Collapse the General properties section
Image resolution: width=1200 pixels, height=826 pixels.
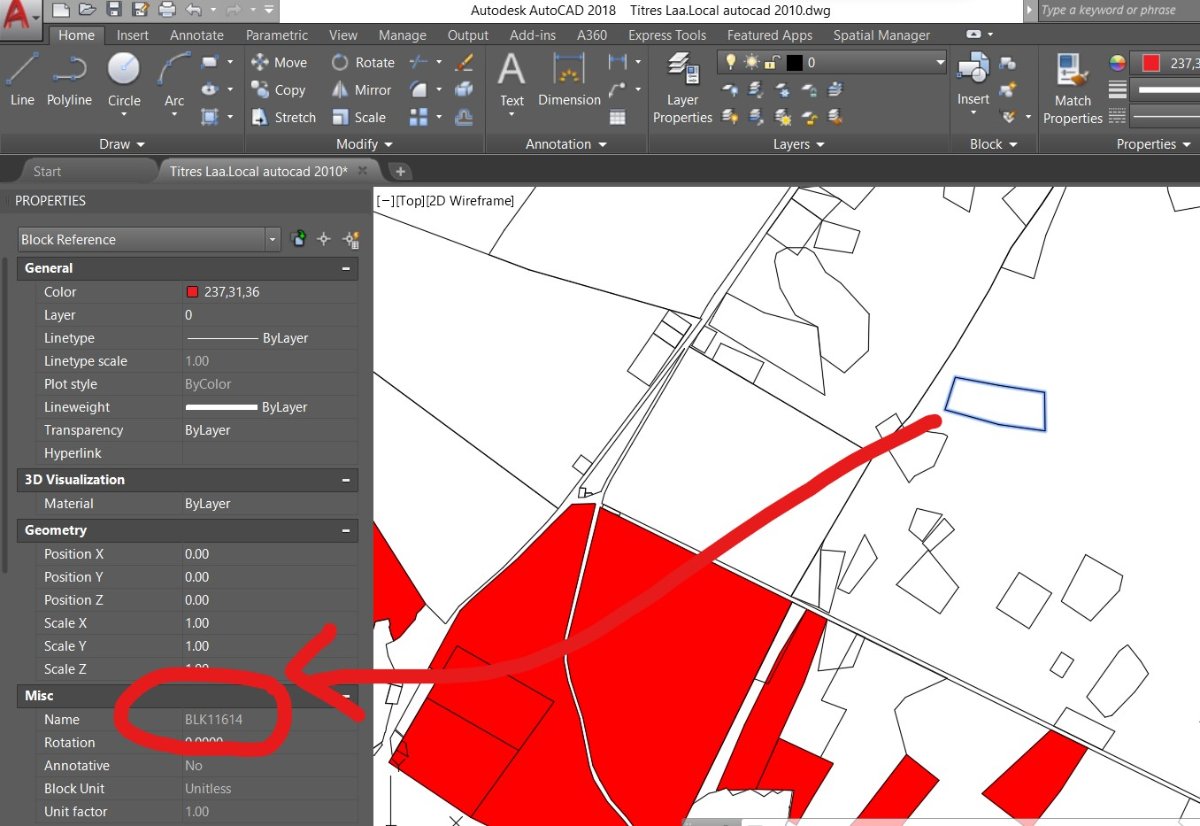coord(346,268)
